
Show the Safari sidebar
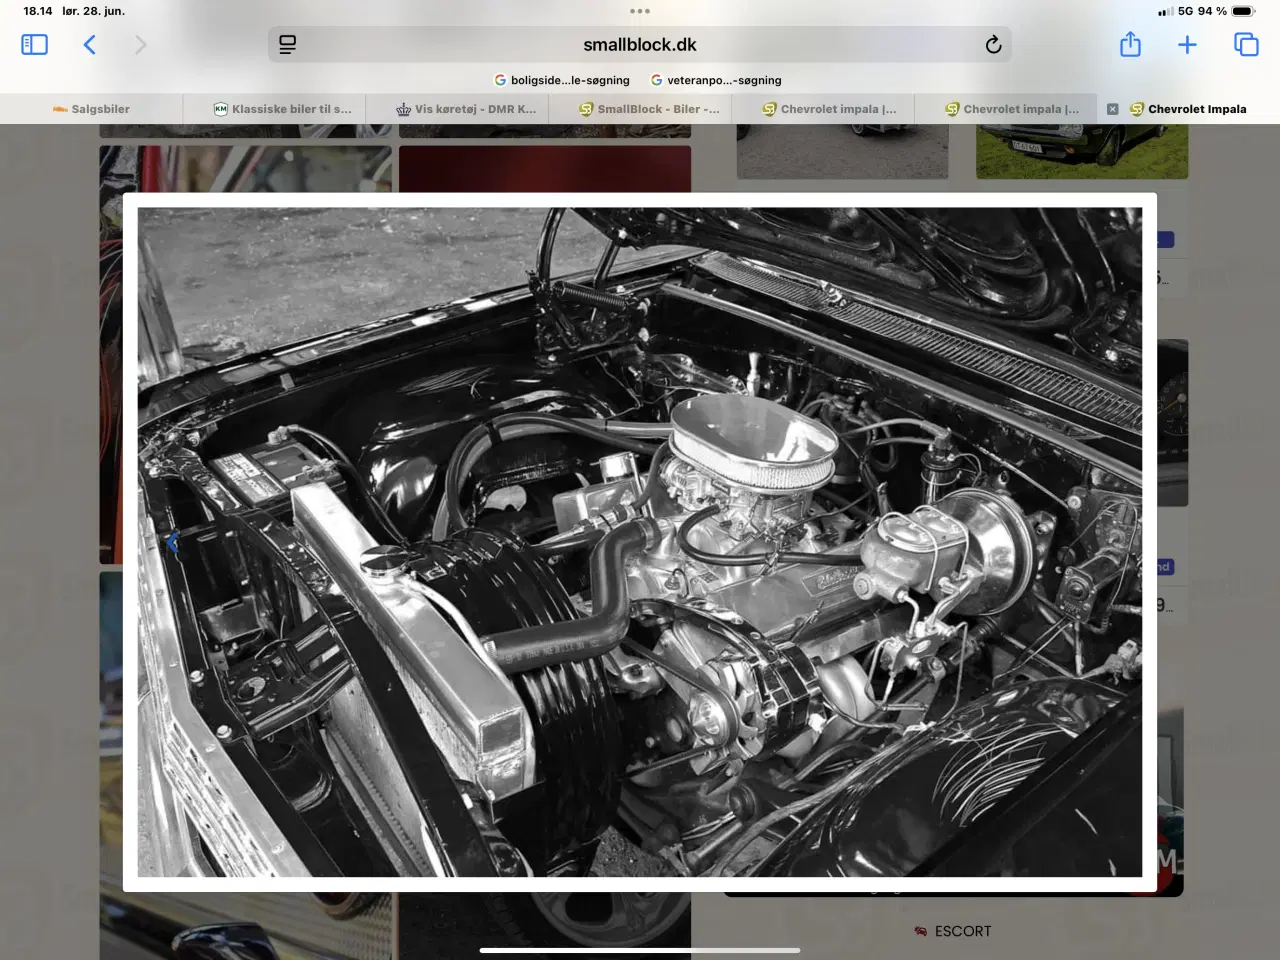click(34, 44)
